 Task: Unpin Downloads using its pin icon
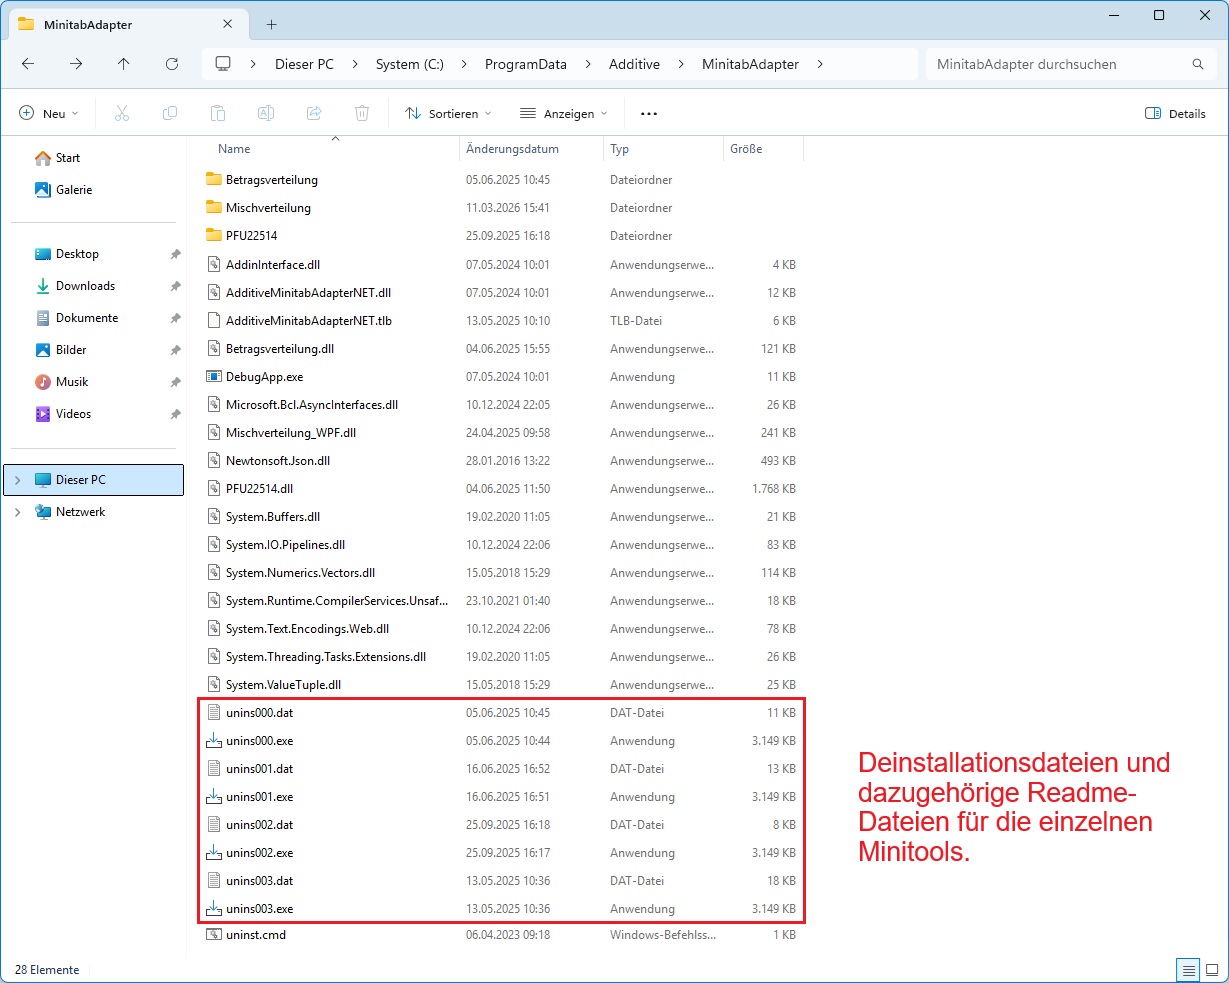click(175, 286)
